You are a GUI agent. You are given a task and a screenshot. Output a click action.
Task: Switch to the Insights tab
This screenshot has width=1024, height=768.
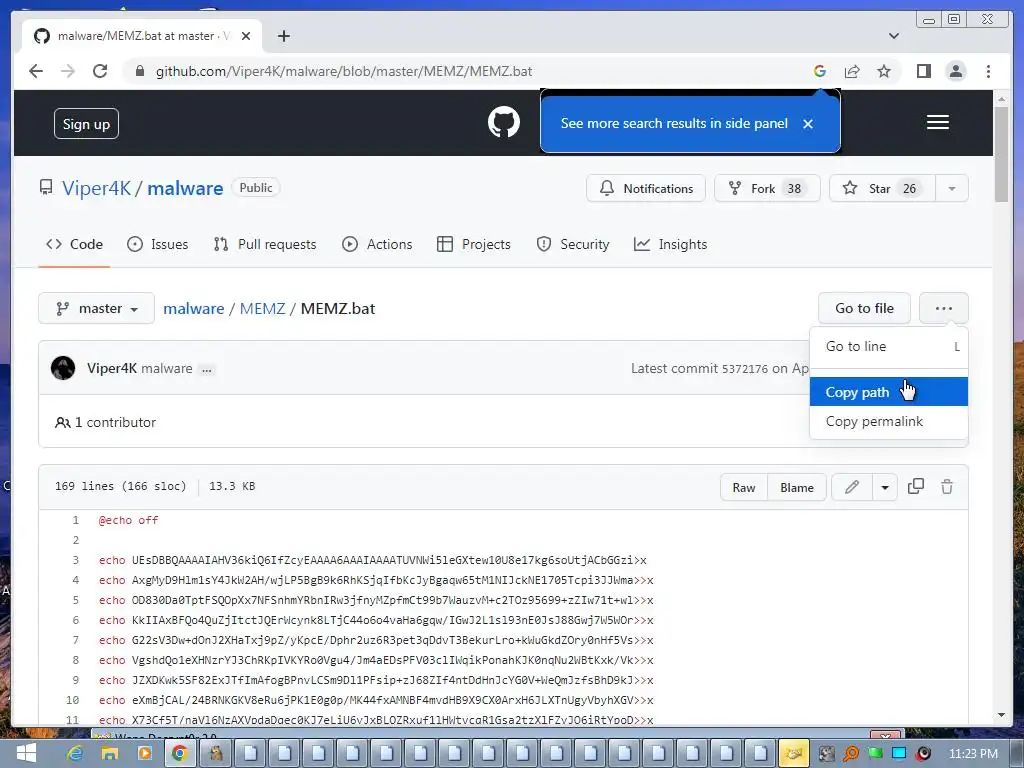(x=670, y=244)
